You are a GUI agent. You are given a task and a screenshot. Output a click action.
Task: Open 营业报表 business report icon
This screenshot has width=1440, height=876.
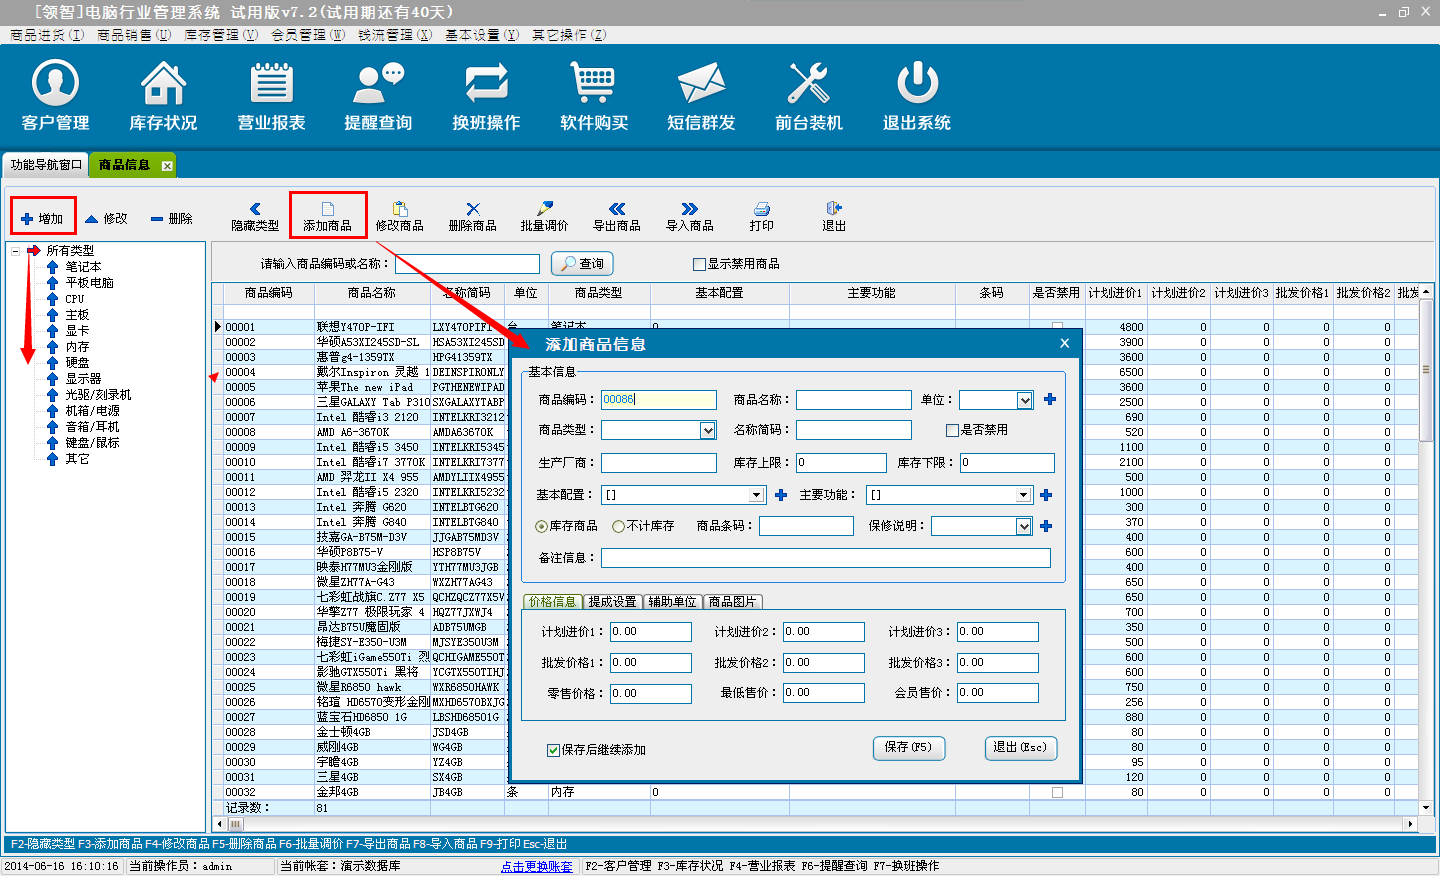point(271,84)
